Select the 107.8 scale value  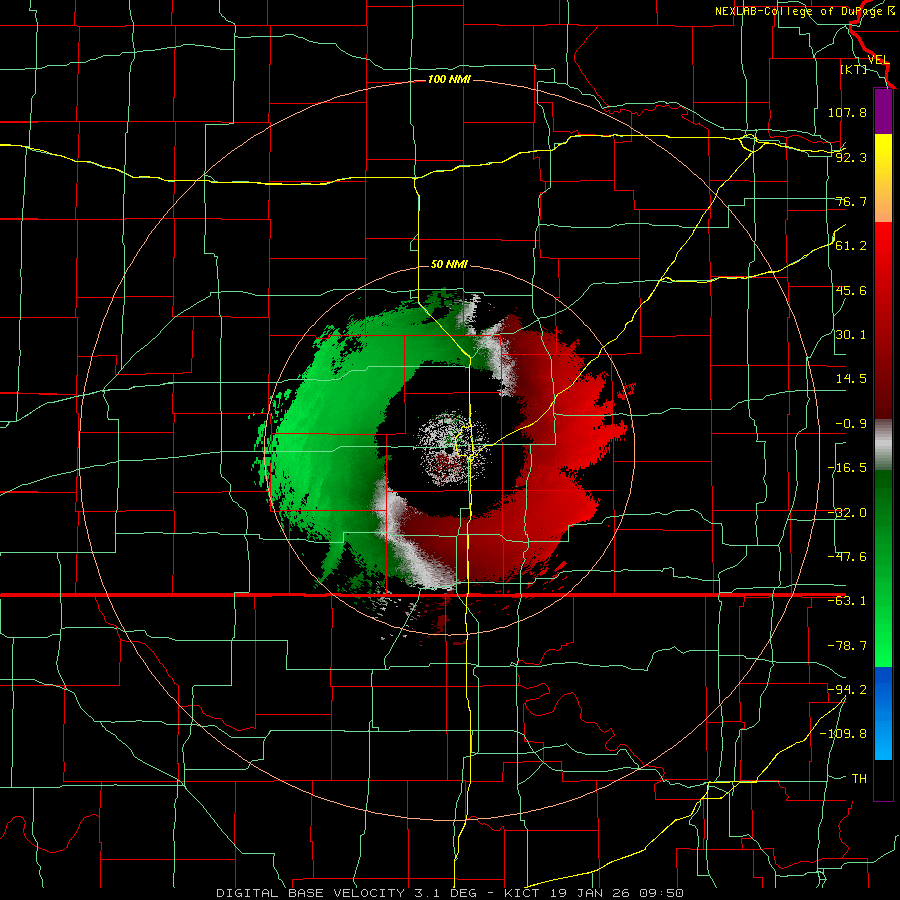847,112
